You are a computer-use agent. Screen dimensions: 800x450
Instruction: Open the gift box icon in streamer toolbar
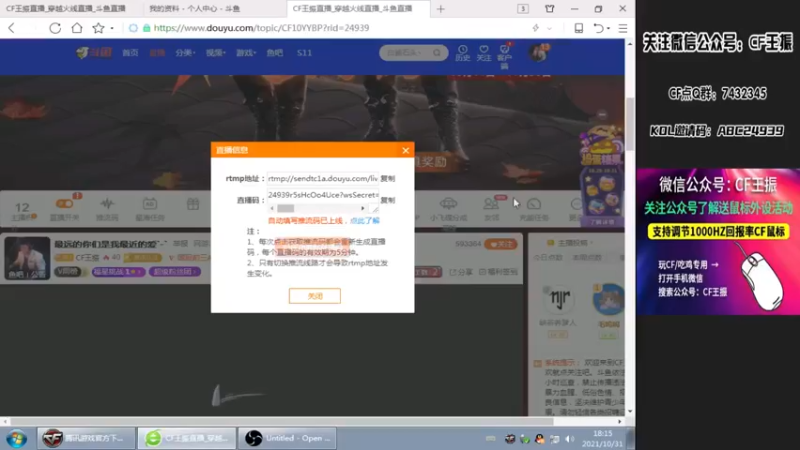point(193,205)
